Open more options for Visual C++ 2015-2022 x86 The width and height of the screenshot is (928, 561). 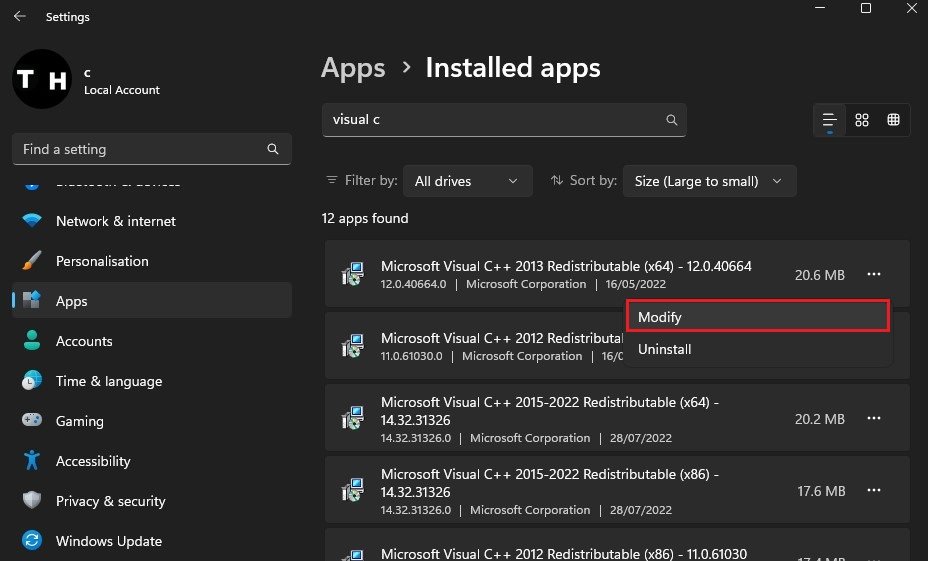[x=874, y=491]
